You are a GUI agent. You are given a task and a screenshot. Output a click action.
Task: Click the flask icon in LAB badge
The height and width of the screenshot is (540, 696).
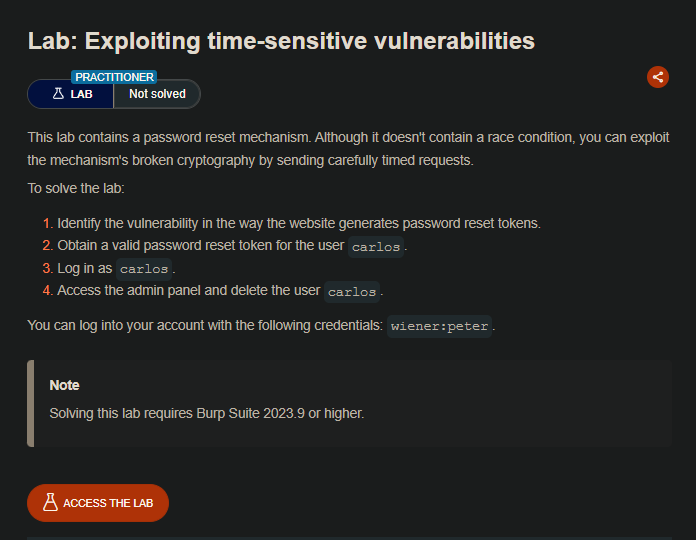(58, 94)
